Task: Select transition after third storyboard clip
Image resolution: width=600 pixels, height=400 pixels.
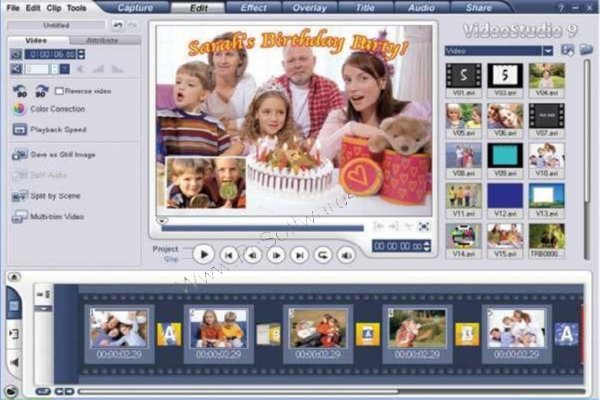Action: 368,334
